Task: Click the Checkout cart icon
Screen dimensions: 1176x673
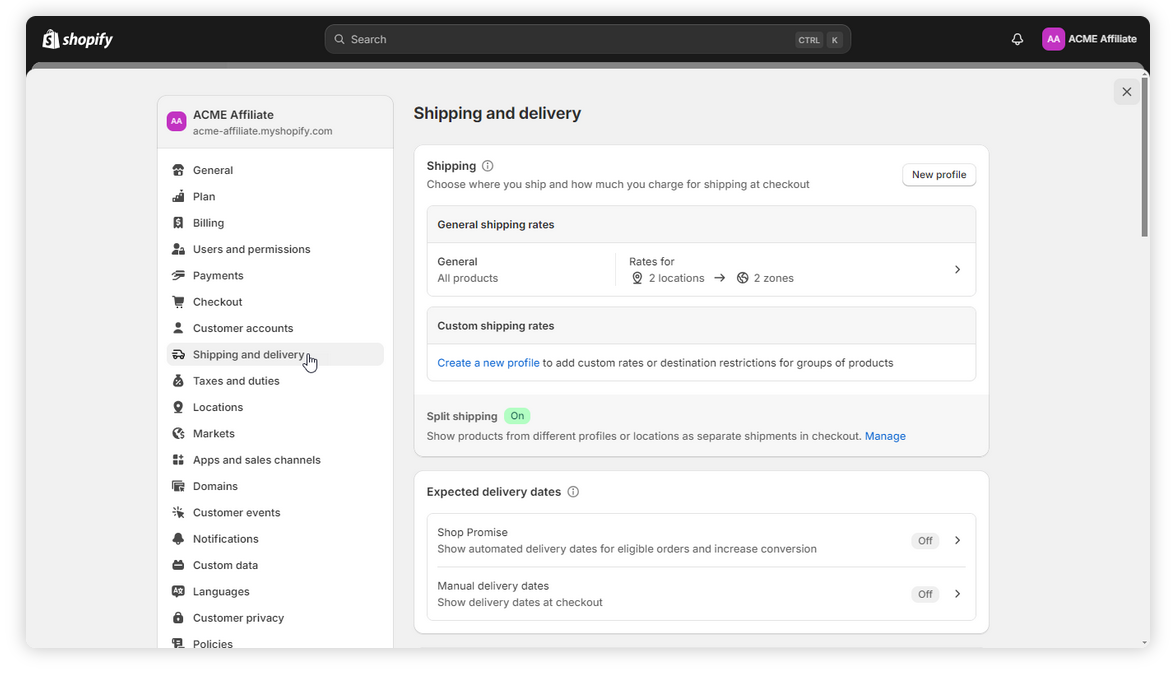Action: 178,302
